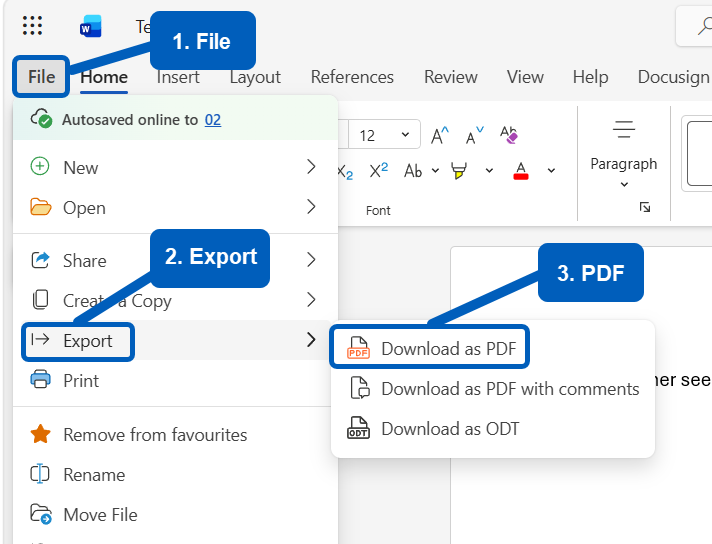Click the Print printer icon
Image resolution: width=712 pixels, height=544 pixels.
click(40, 379)
